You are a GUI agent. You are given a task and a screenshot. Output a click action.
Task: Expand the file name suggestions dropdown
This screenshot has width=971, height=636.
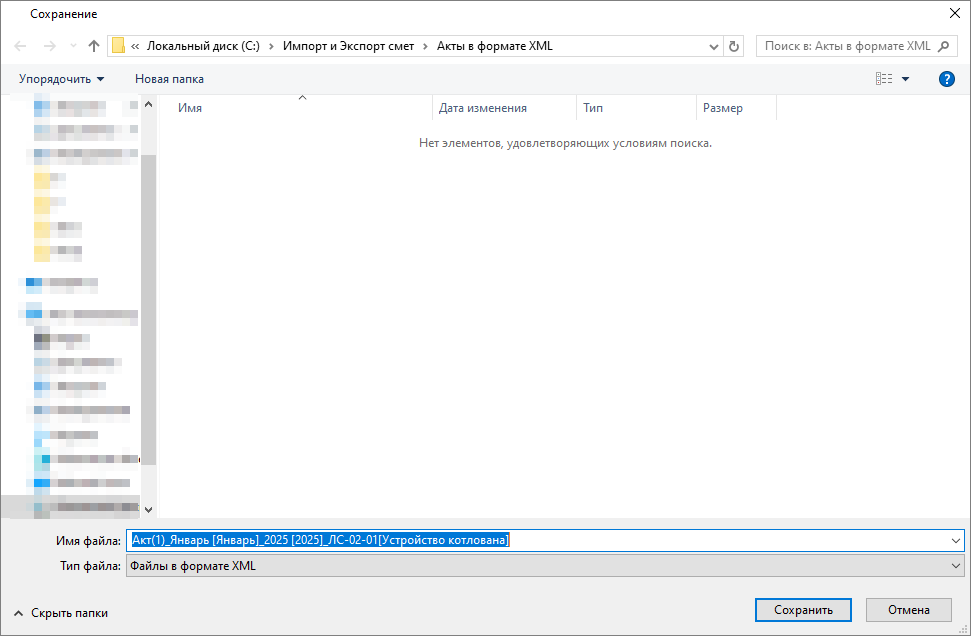(956, 540)
